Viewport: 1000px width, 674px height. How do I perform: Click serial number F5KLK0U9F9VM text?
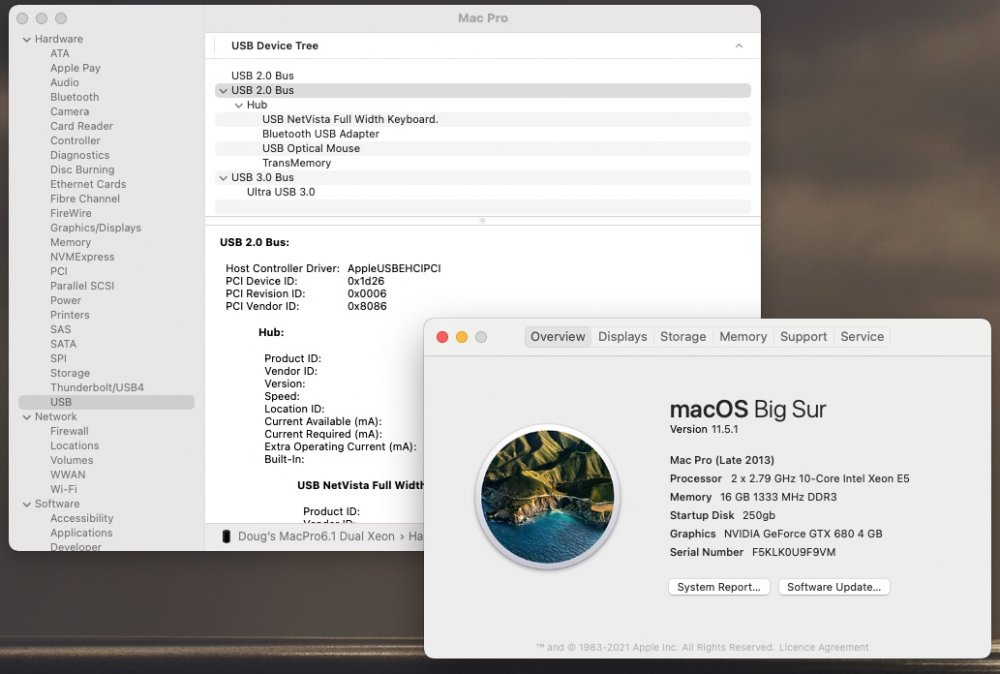point(793,552)
